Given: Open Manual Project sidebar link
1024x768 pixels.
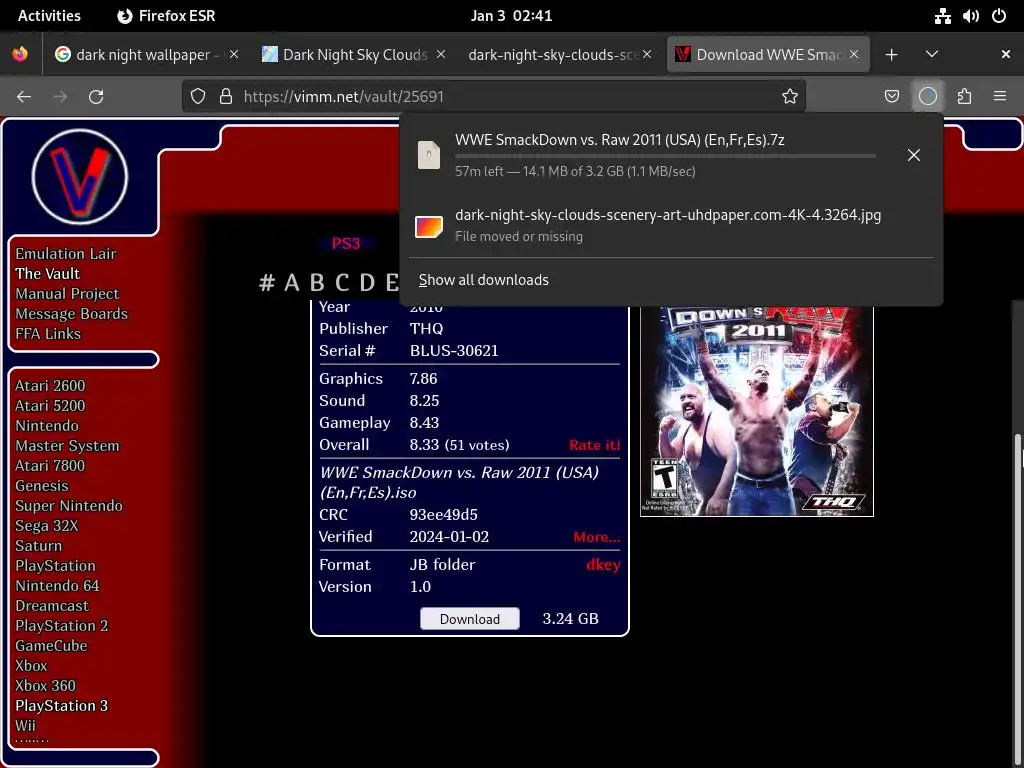Looking at the screenshot, I should point(67,294).
